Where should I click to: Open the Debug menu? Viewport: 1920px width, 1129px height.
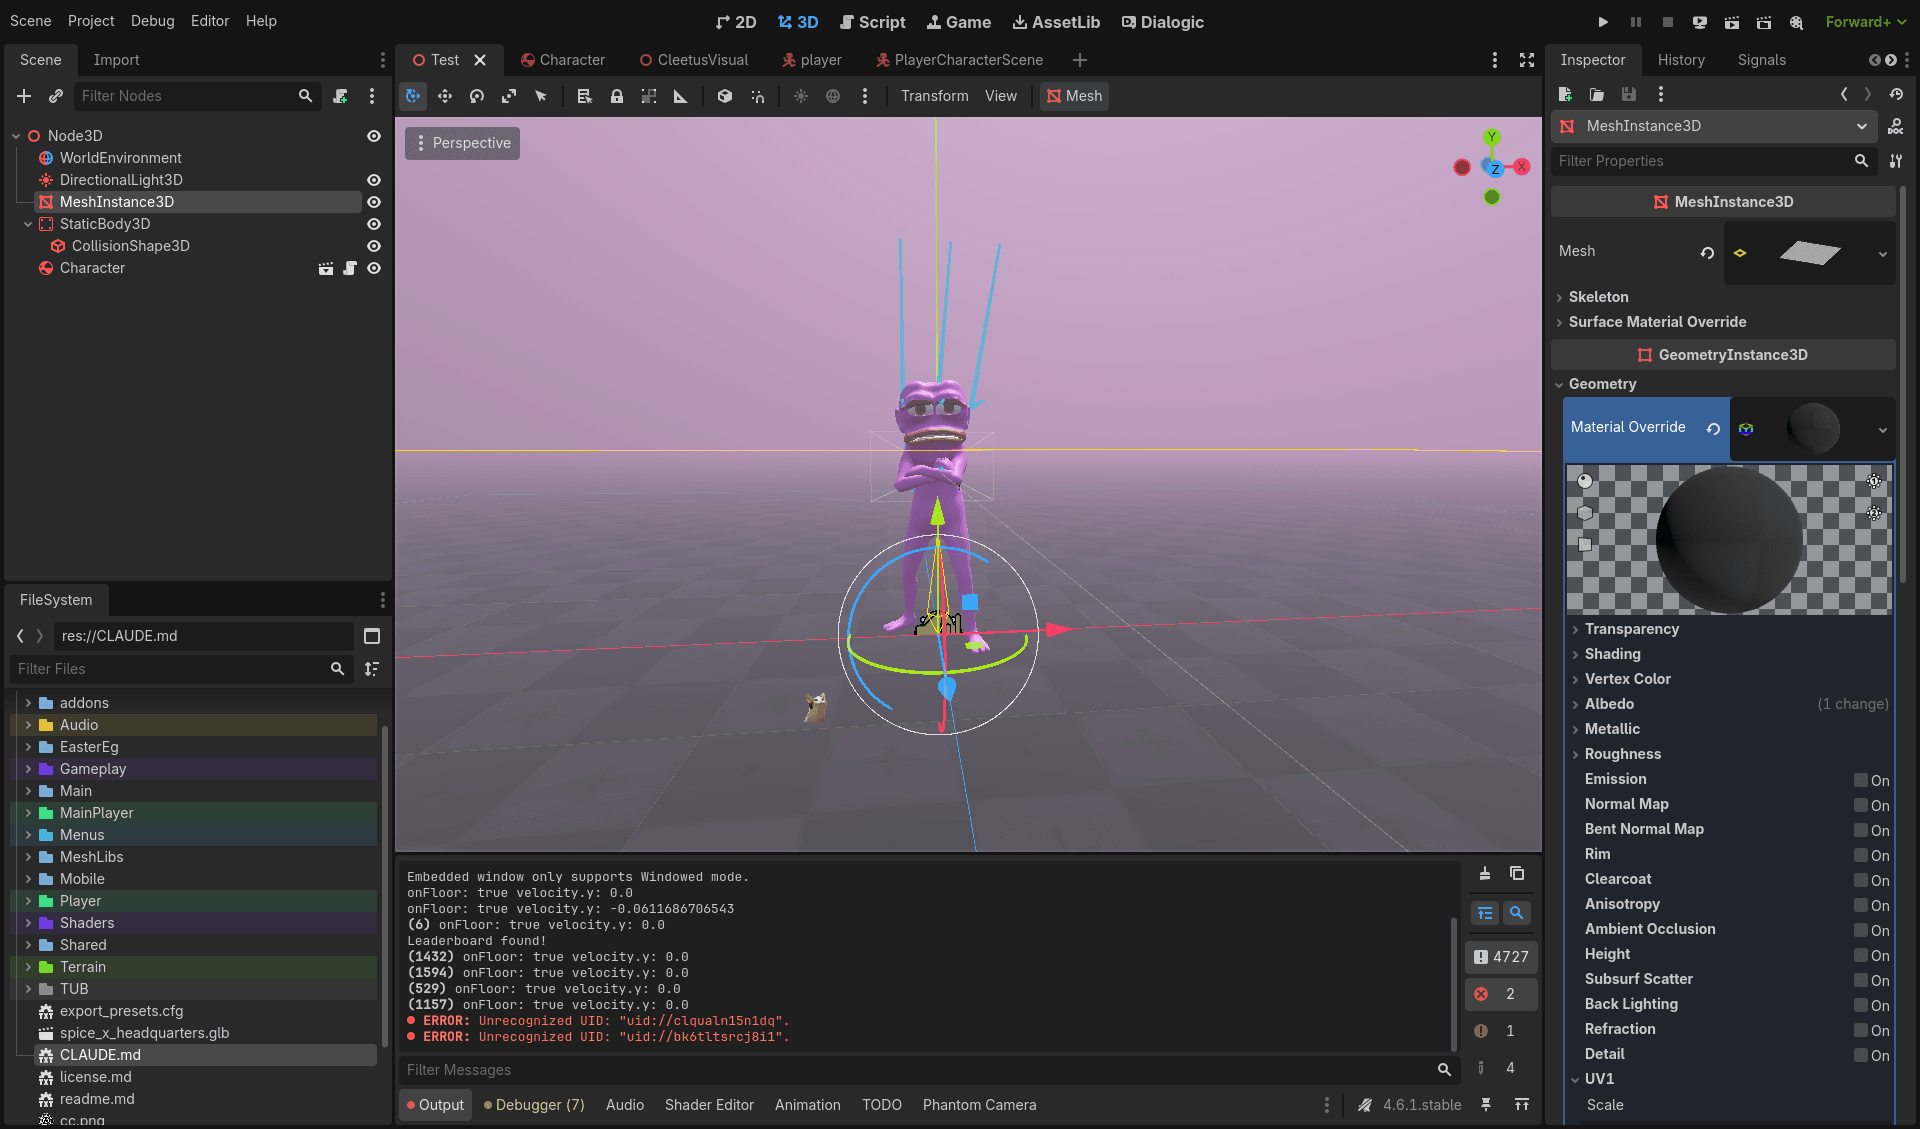pyautogui.click(x=152, y=21)
